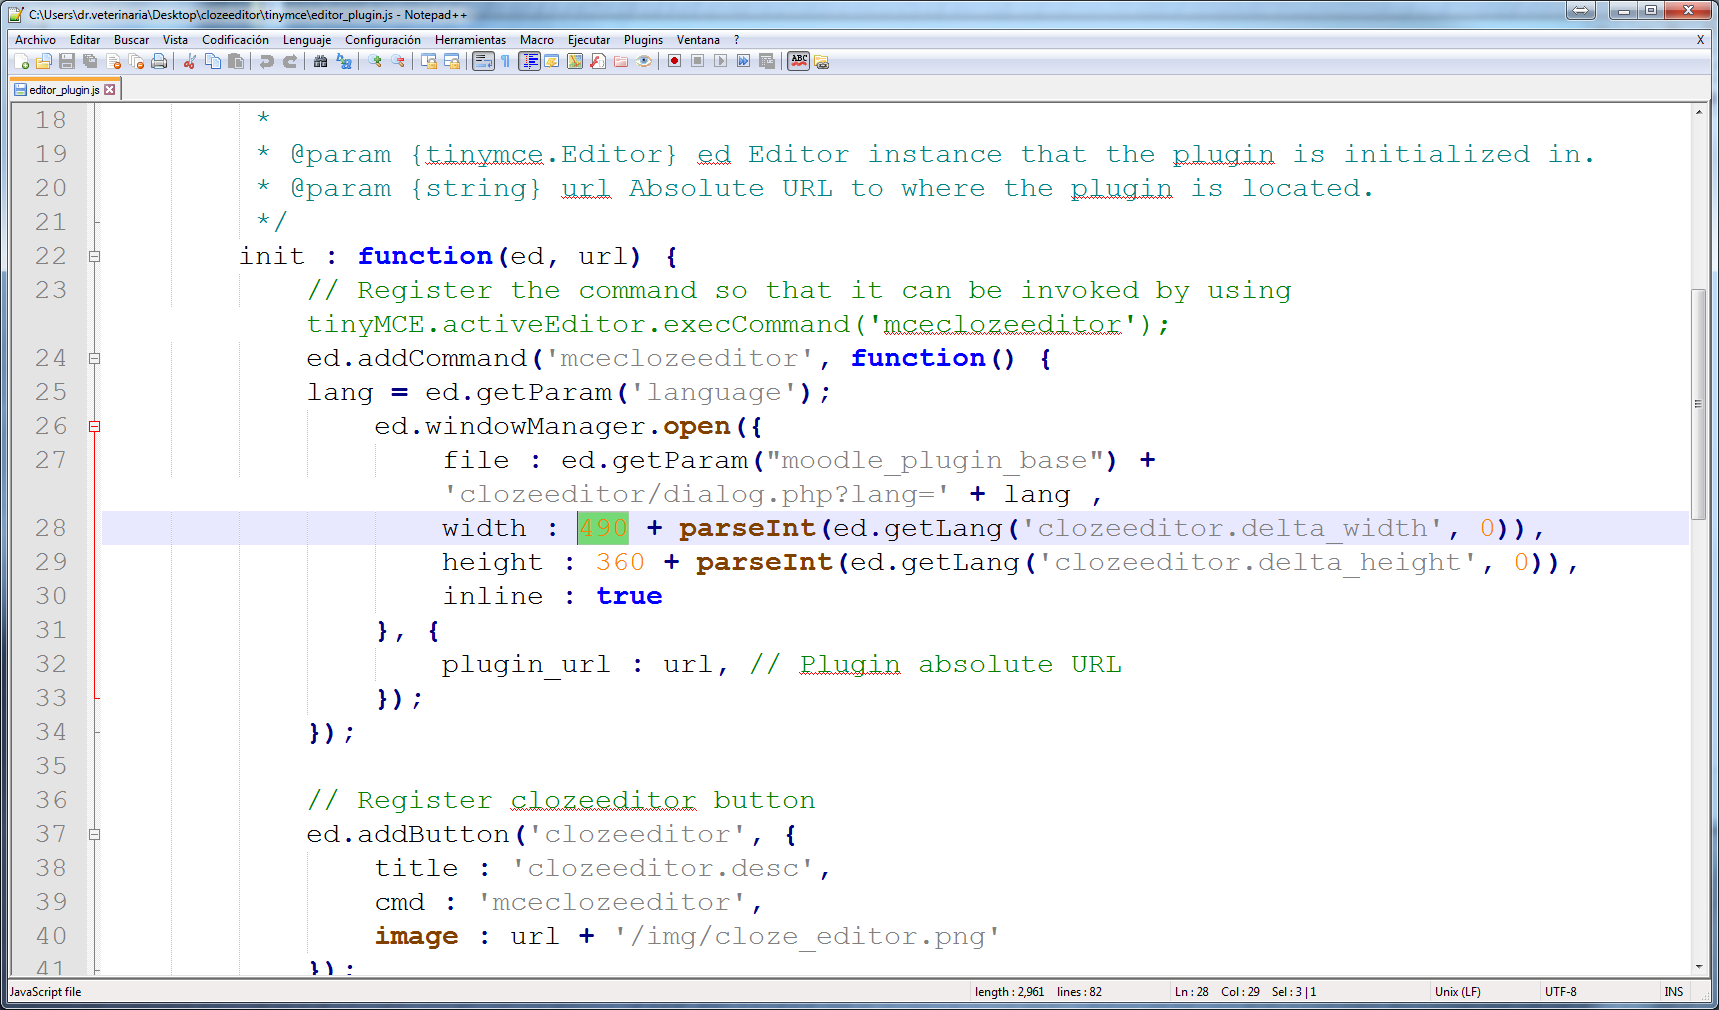This screenshot has width=1719, height=1010.
Task: Collapse the addCommand fold at line 24
Action: point(93,358)
